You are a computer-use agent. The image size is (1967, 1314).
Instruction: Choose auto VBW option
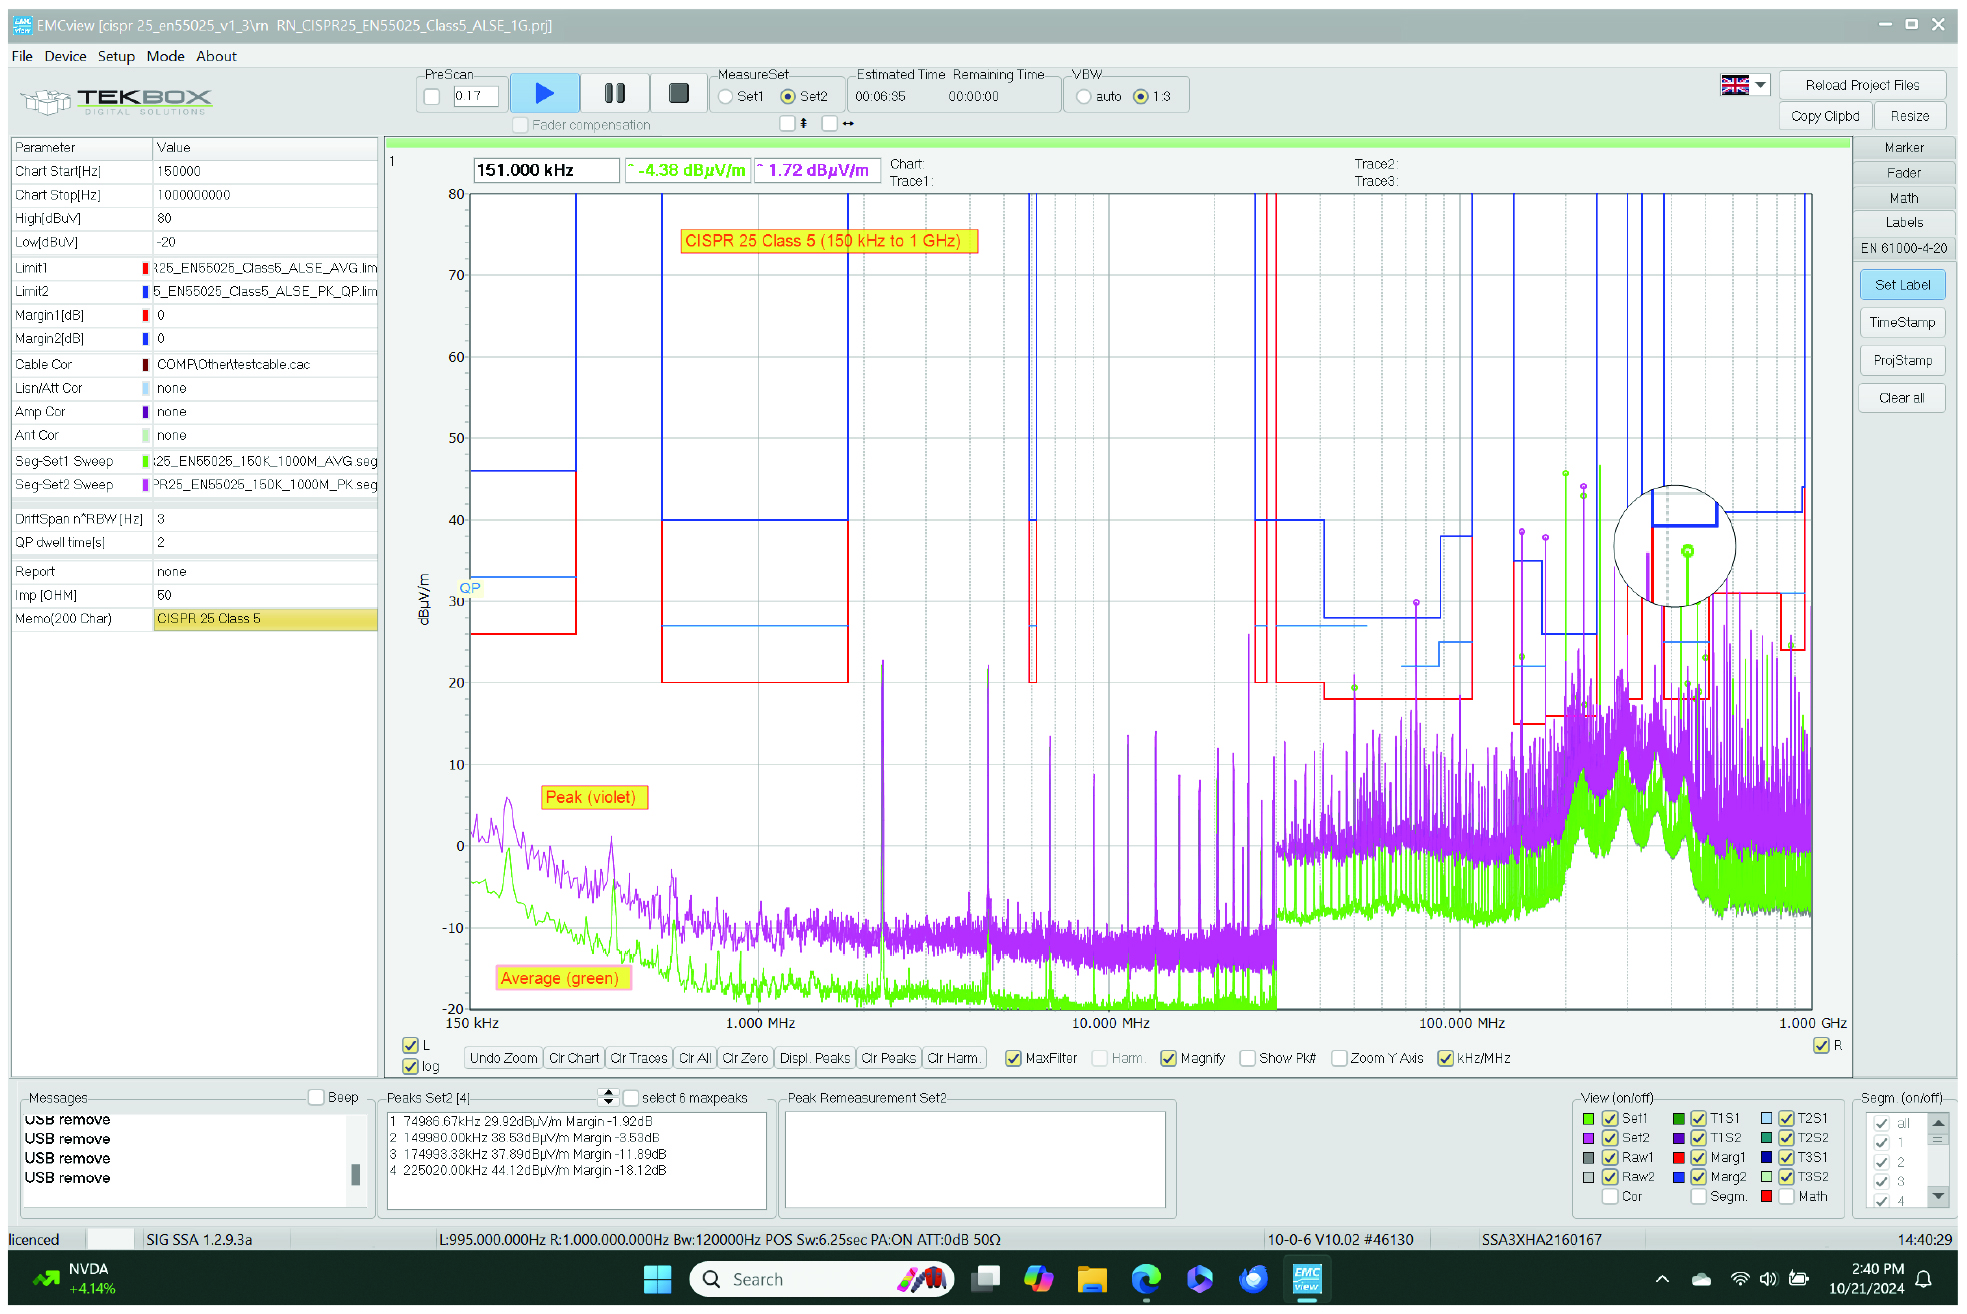[x=1084, y=97]
